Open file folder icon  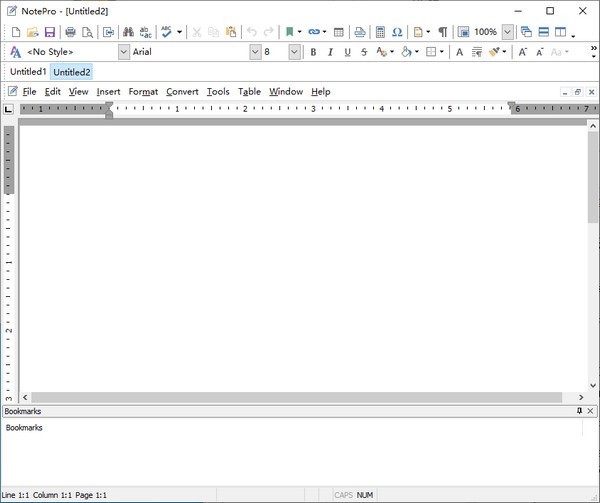33,32
